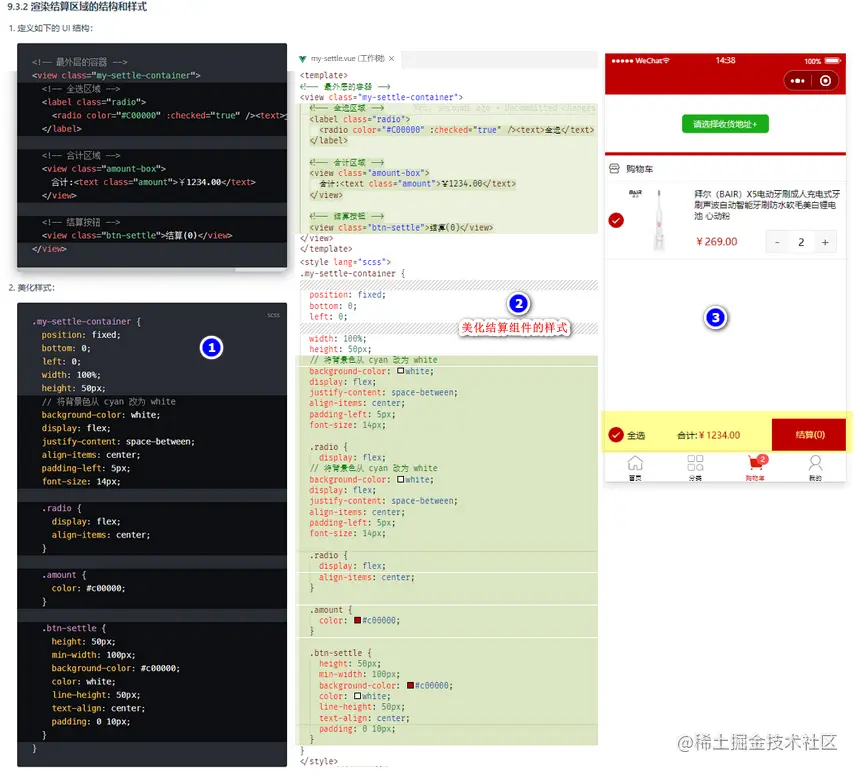Click the ¥269.00 product price
Viewport: 860px width, 775px height.
(717, 242)
